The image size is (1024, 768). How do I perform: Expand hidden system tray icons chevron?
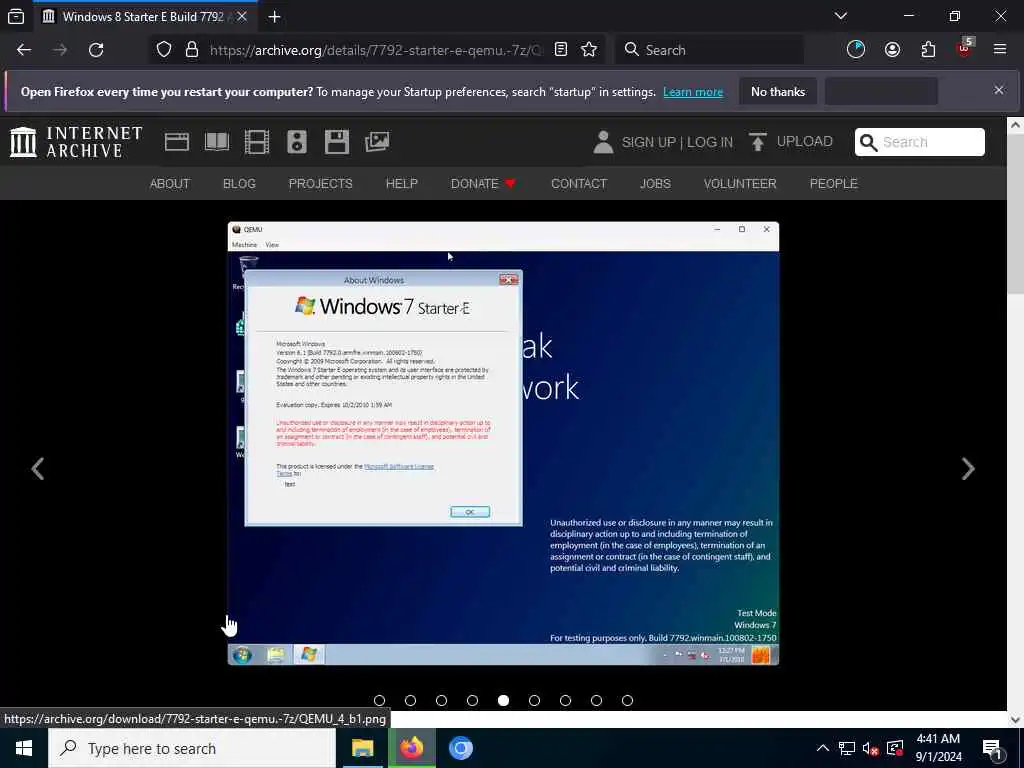tap(823, 748)
